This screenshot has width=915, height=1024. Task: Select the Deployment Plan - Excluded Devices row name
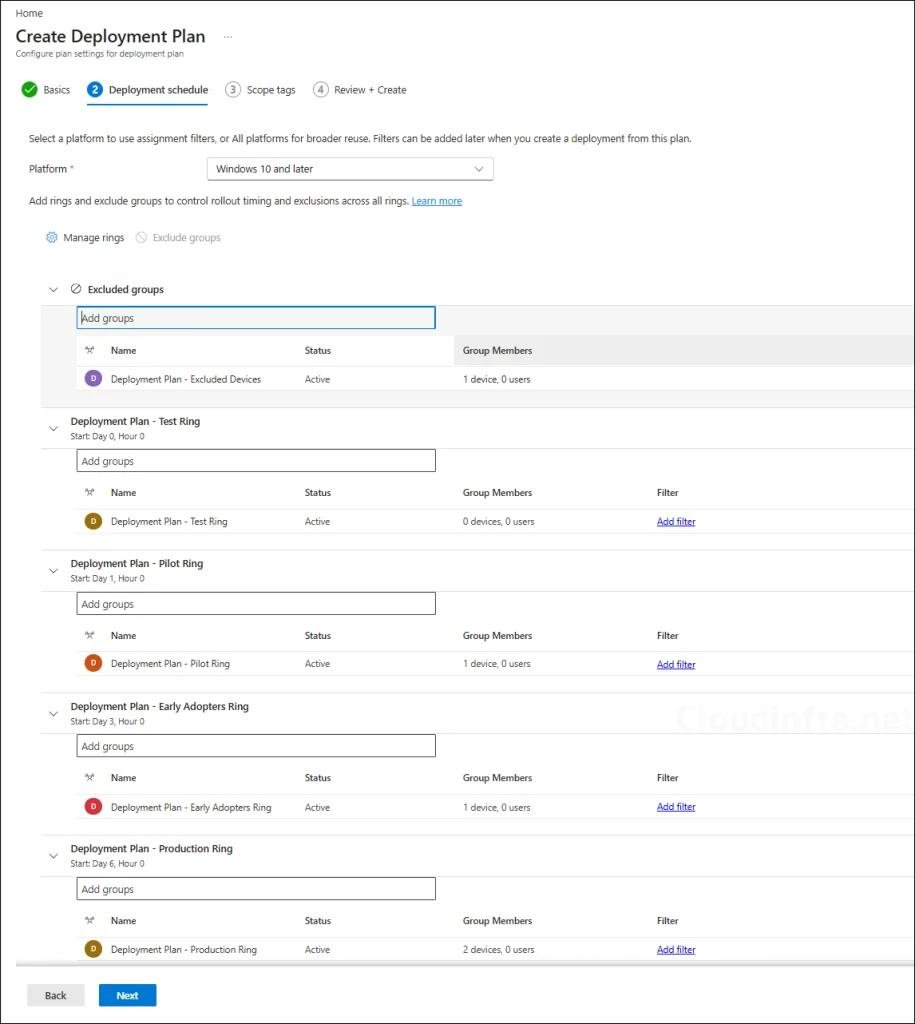(x=185, y=379)
